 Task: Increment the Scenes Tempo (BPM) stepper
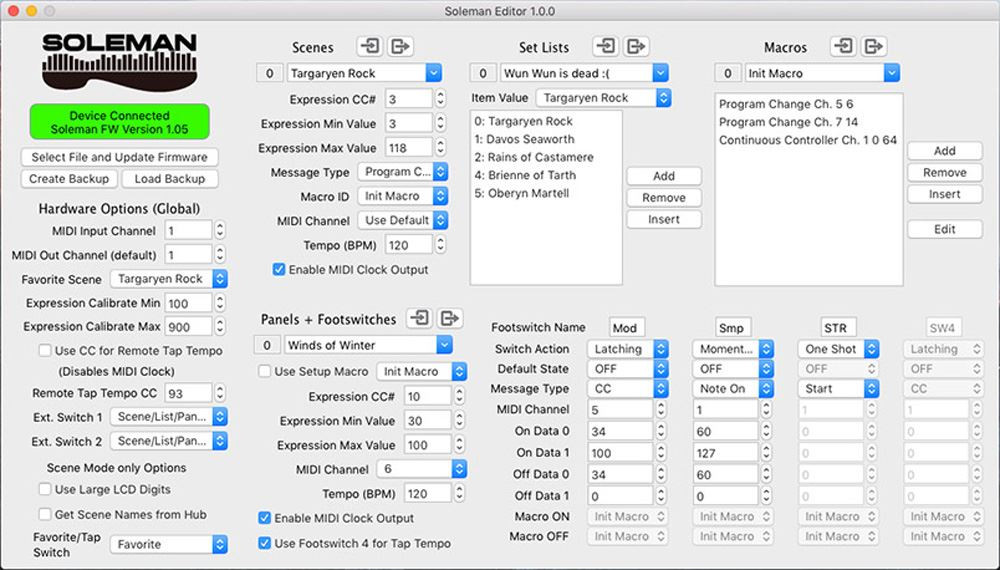(x=440, y=240)
